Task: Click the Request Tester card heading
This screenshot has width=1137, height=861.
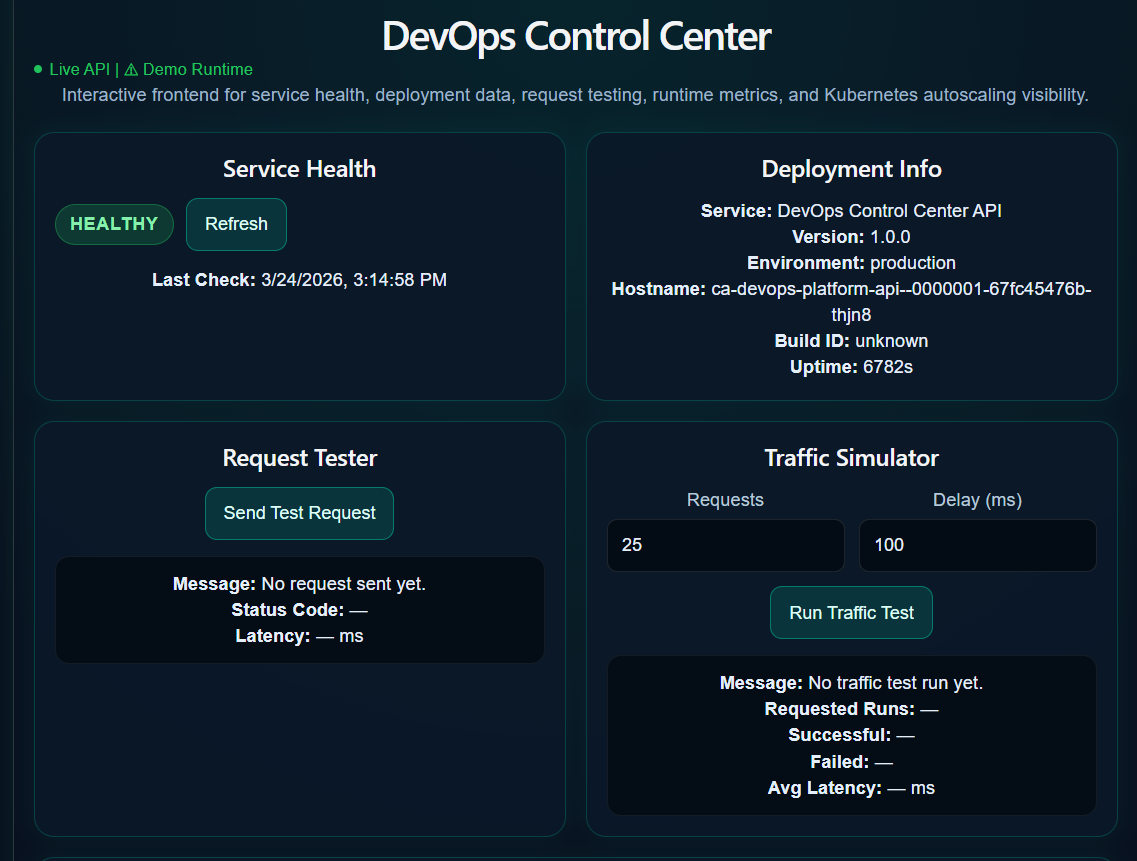Action: [x=299, y=458]
